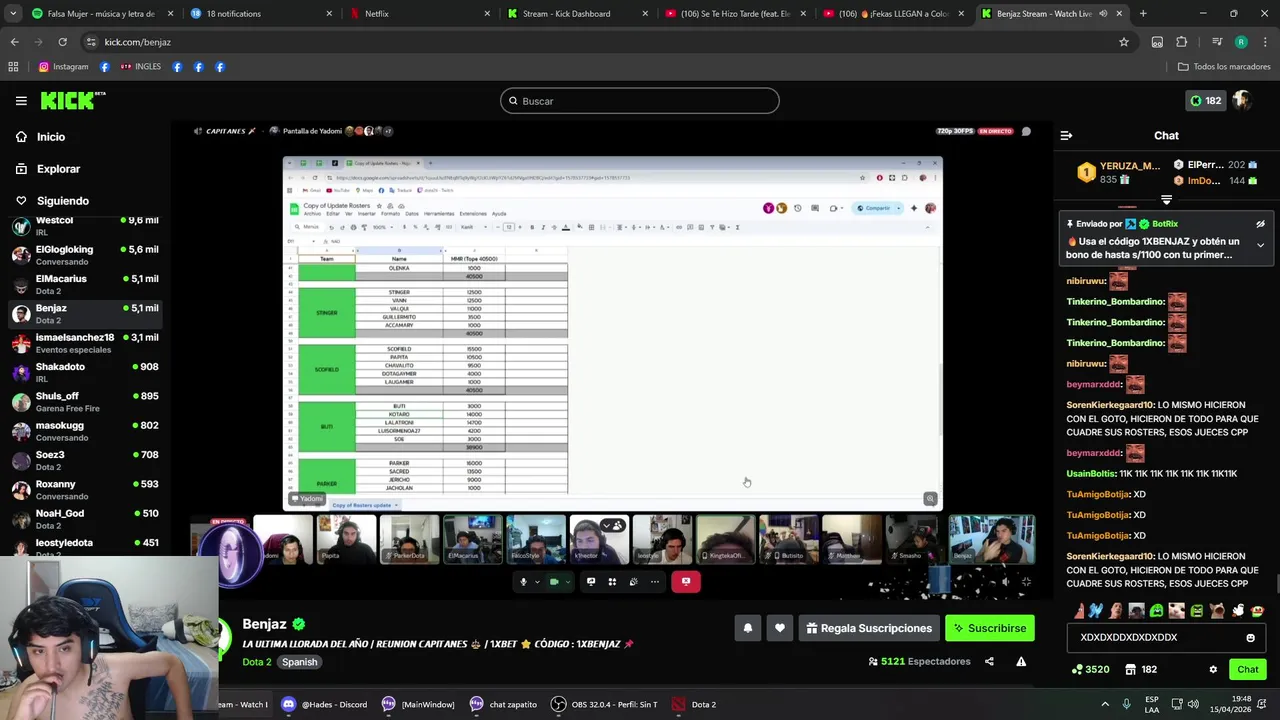Click the UsainBoltis username in chat
Screen dimensions: 1280x720
(x=1091, y=474)
